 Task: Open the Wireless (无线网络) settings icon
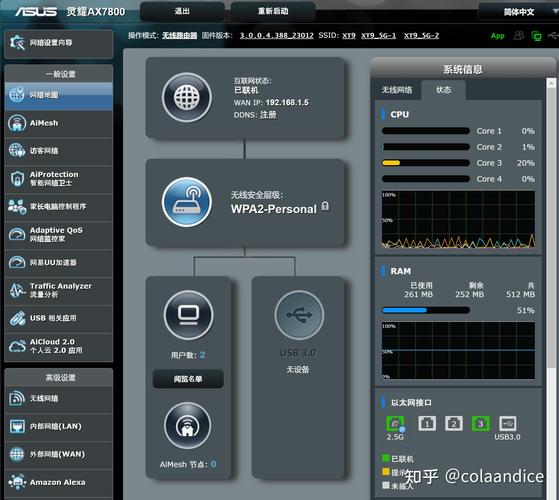(x=17, y=398)
